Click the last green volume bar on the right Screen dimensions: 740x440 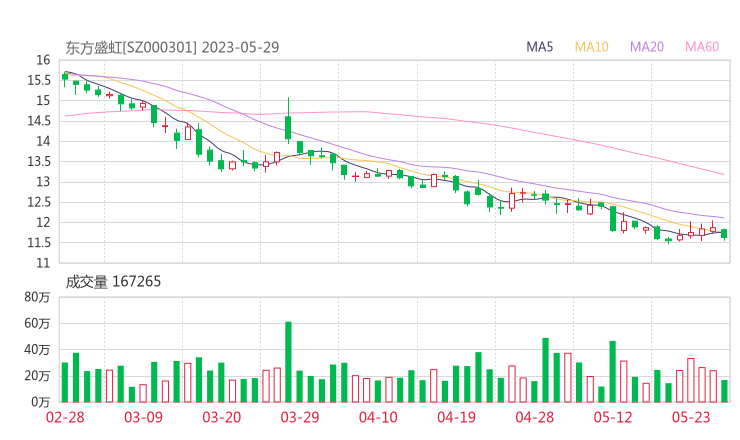click(724, 391)
